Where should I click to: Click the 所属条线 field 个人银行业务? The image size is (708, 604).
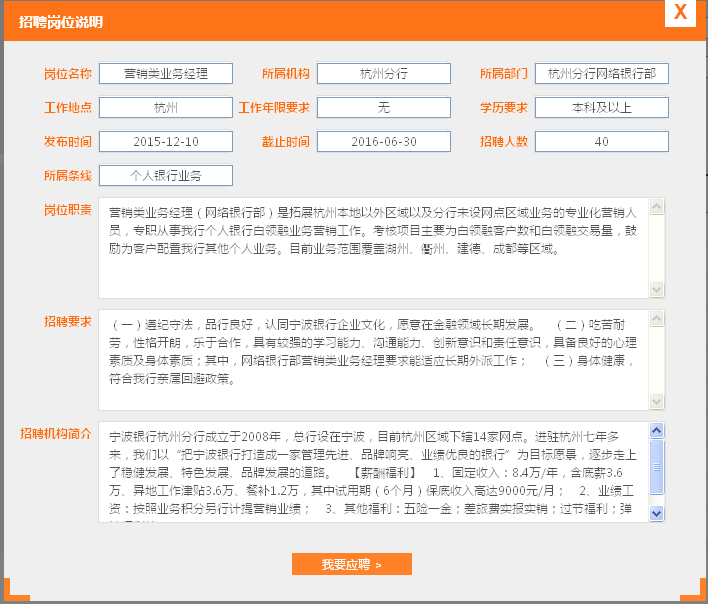[x=166, y=175]
